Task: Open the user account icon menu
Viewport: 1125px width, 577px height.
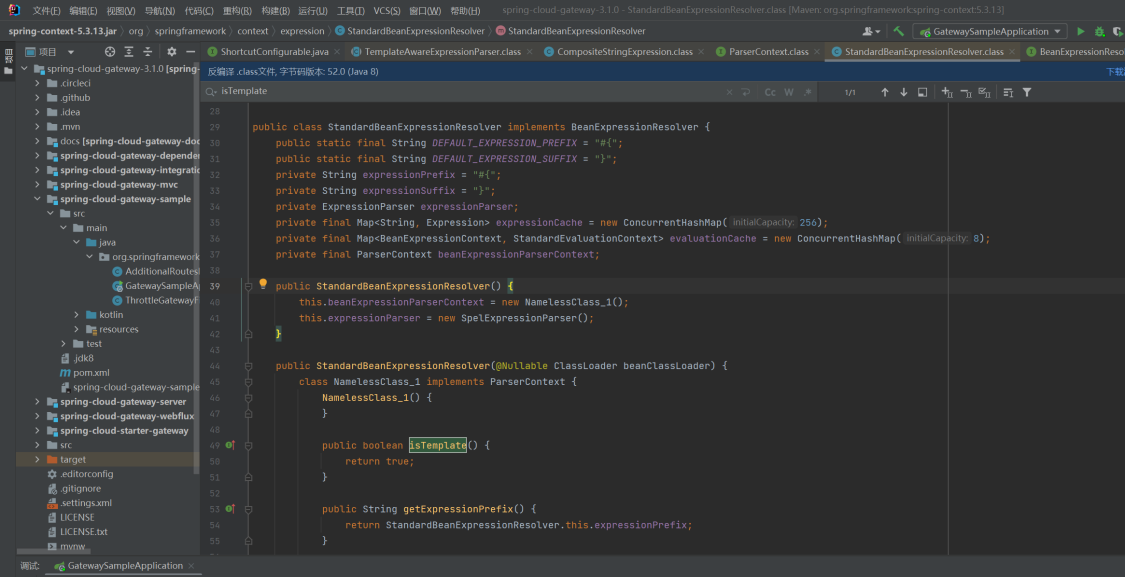Action: [x=872, y=32]
